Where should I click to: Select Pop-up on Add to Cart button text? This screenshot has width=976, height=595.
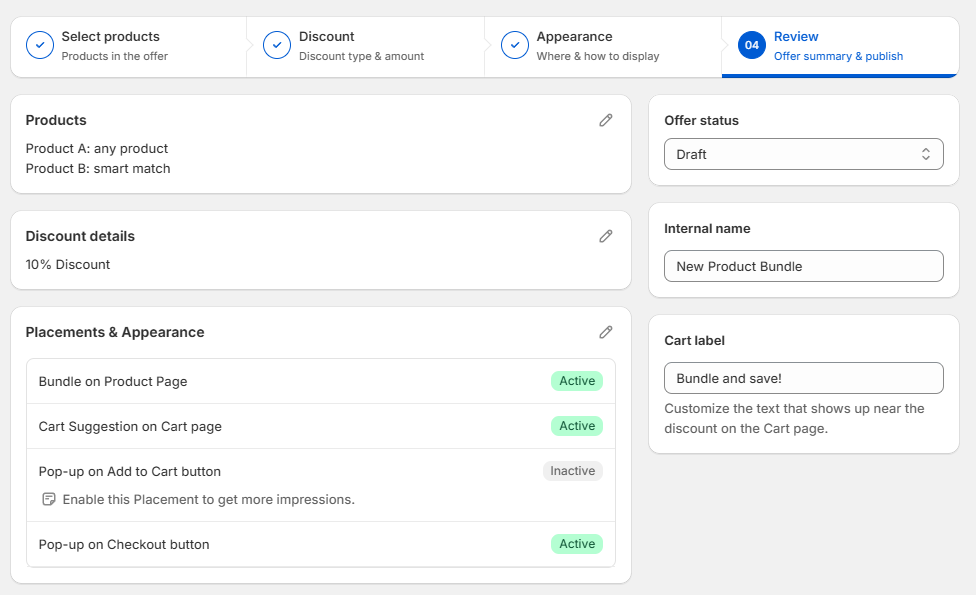(x=129, y=471)
